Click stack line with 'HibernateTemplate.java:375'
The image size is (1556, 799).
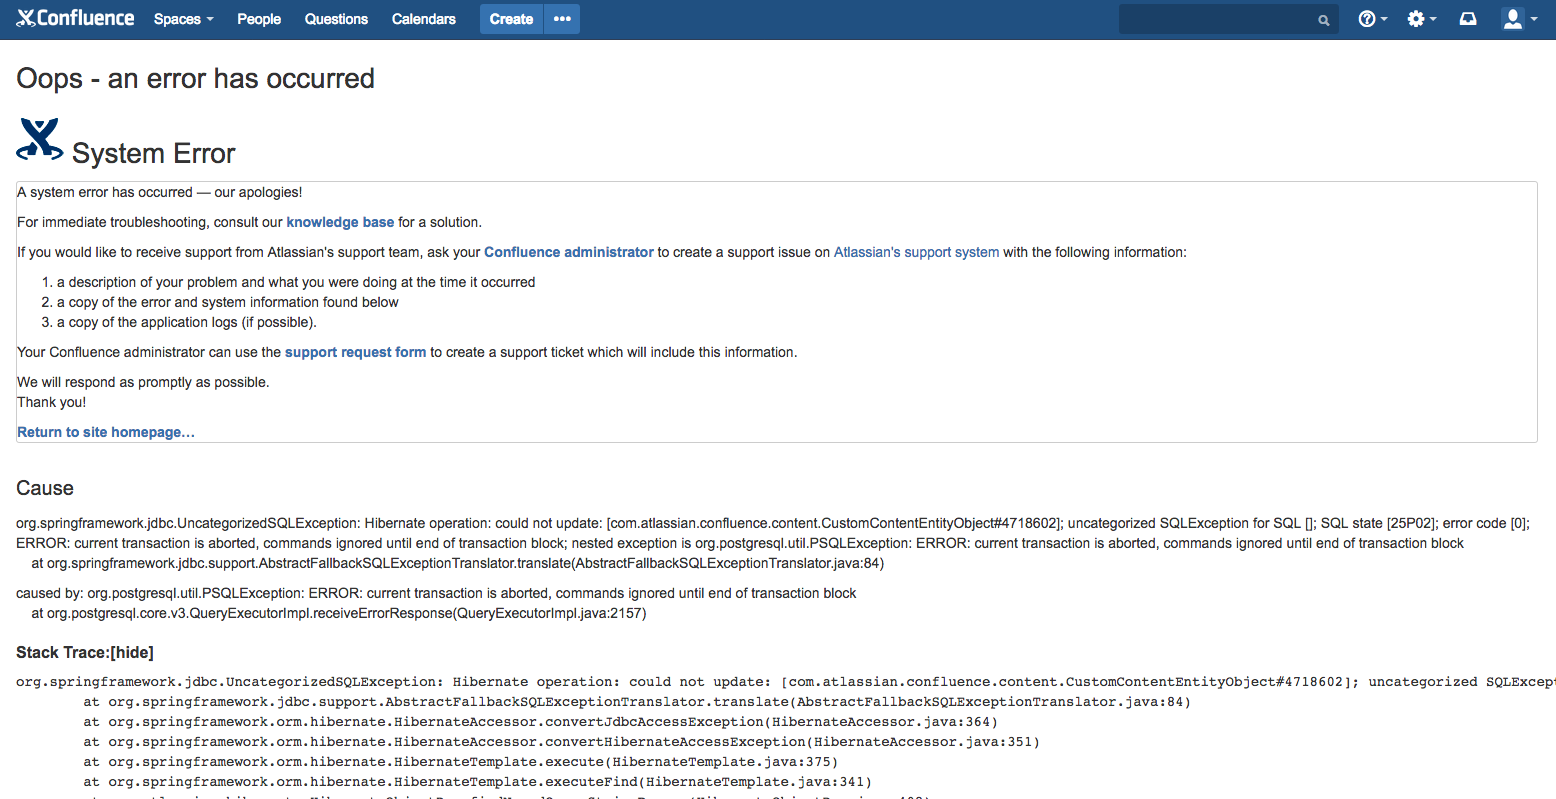[460, 762]
